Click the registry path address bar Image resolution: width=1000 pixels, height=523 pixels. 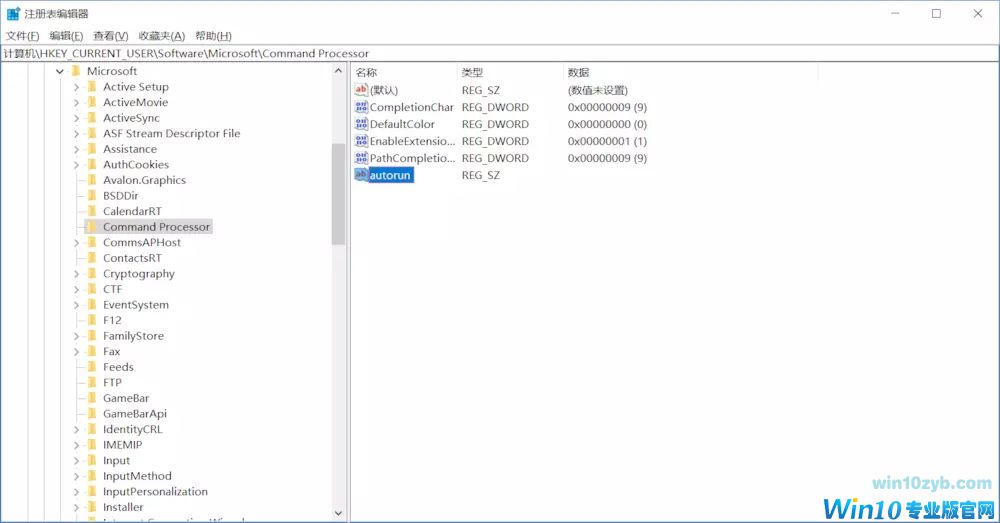pyautogui.click(x=500, y=54)
